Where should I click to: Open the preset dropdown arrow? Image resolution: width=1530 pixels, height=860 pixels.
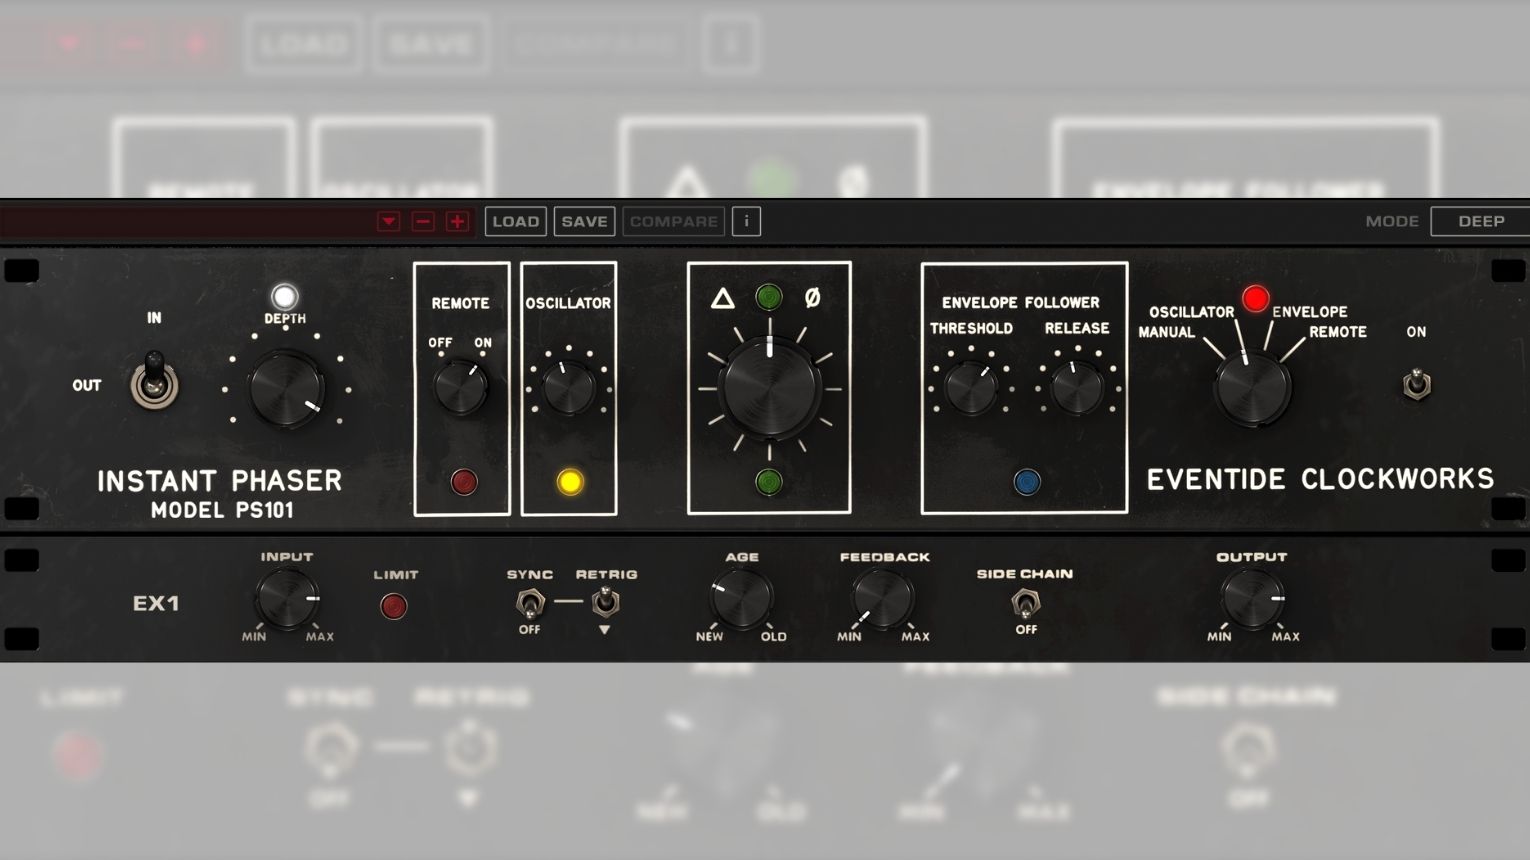pyautogui.click(x=389, y=221)
